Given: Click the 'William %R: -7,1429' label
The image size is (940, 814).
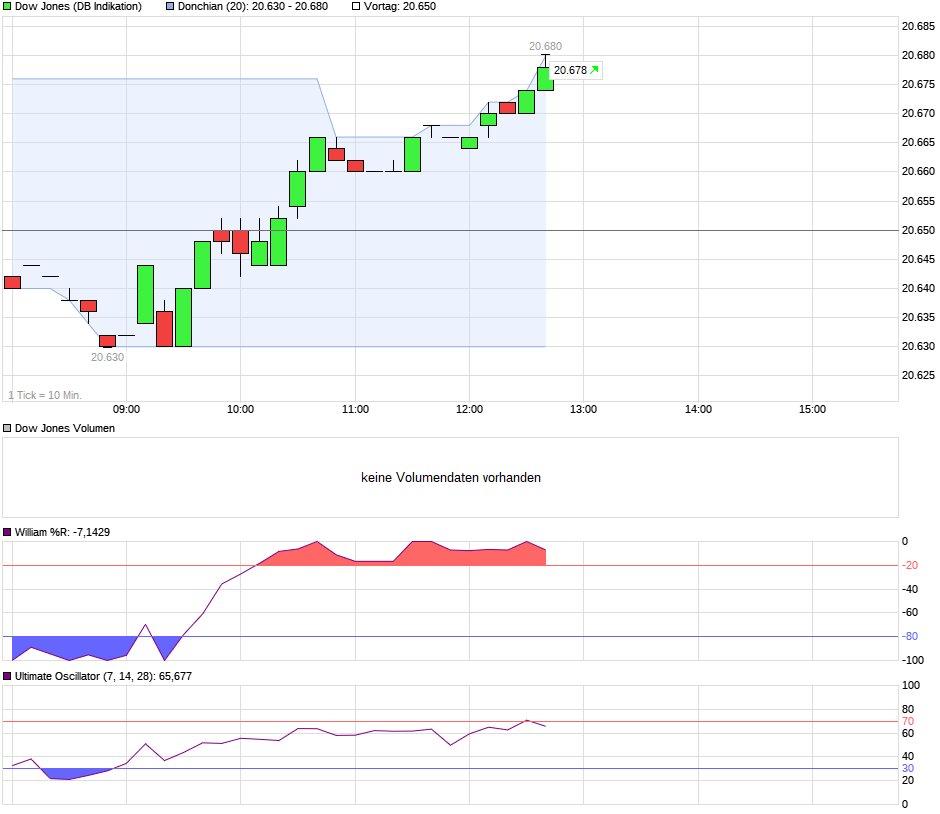Looking at the screenshot, I should point(62,532).
